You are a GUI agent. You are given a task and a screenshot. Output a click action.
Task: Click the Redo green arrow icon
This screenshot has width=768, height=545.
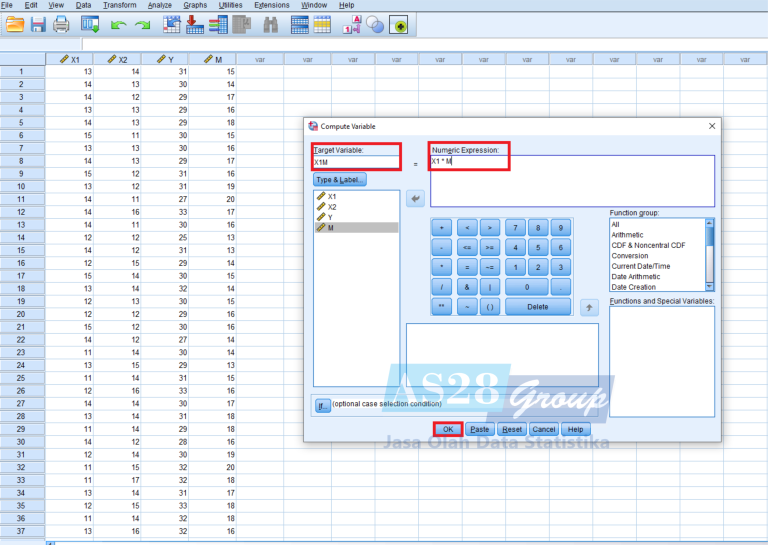143,24
